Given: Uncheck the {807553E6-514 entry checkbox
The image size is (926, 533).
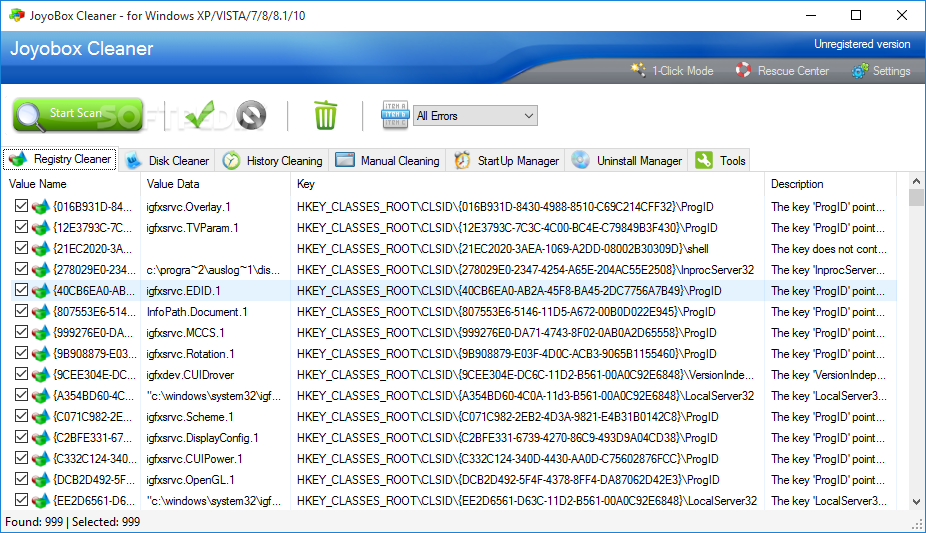Looking at the screenshot, I should click(x=21, y=310).
